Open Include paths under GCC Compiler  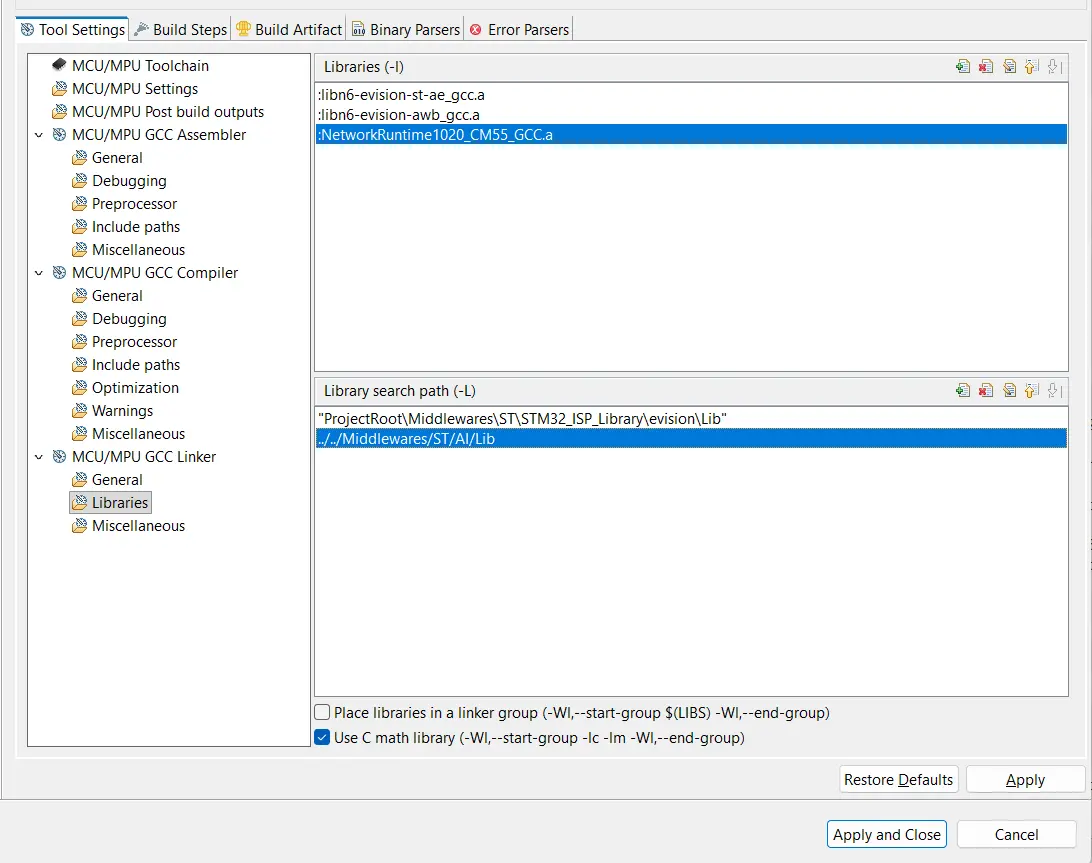point(136,364)
